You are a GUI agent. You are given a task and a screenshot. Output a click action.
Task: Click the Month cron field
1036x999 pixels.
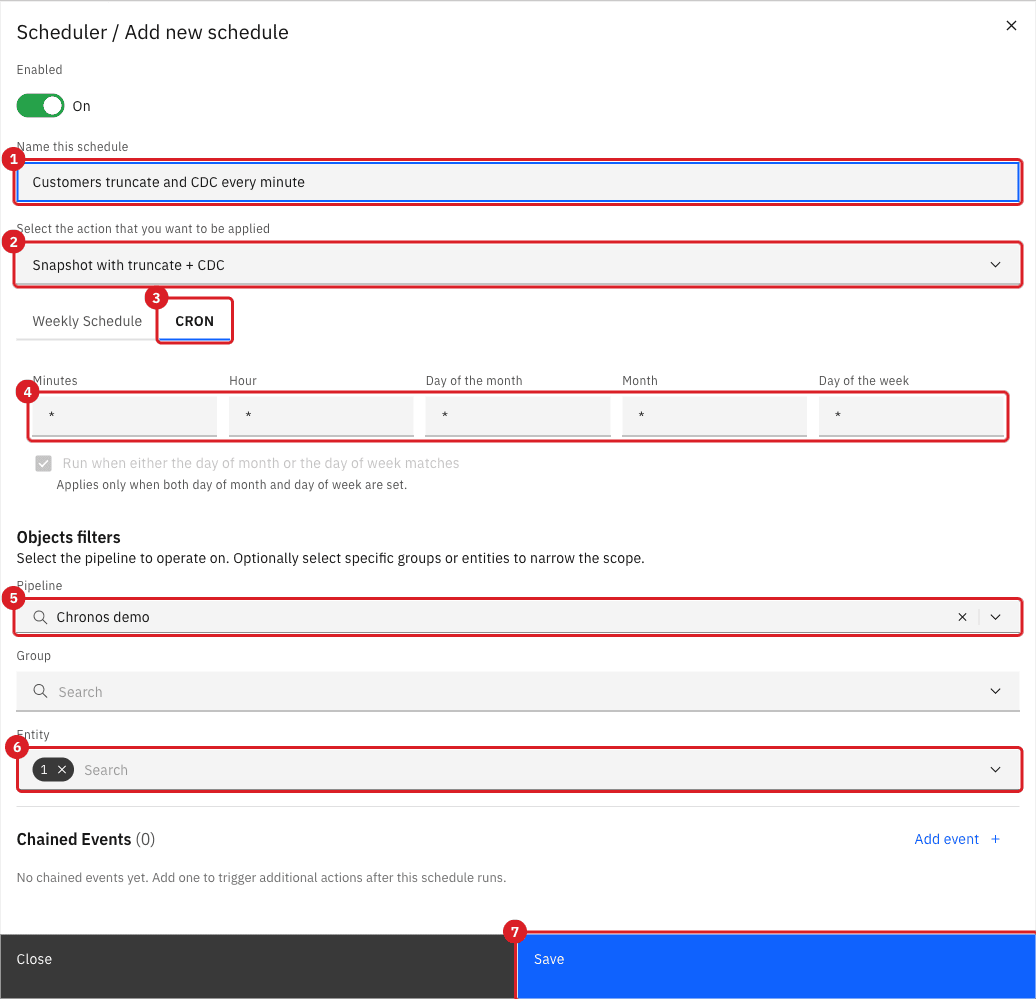point(714,416)
